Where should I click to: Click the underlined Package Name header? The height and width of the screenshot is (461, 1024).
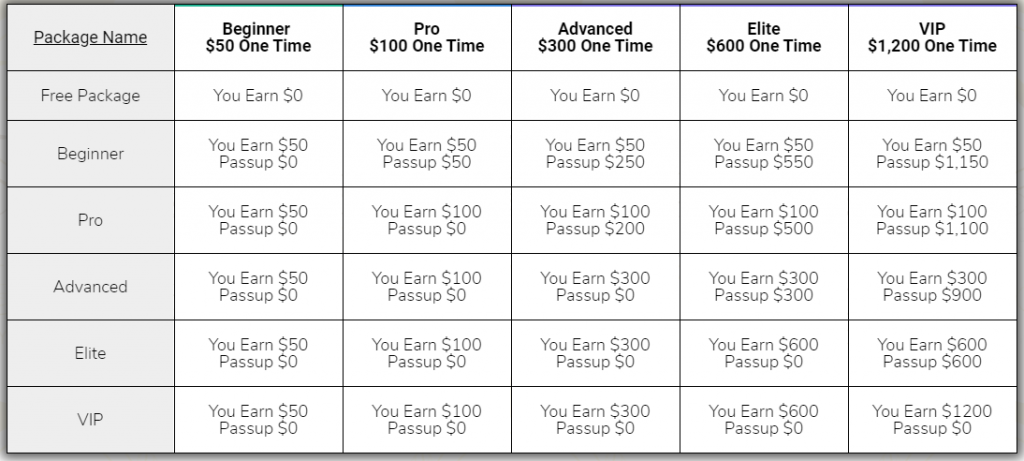coord(90,38)
